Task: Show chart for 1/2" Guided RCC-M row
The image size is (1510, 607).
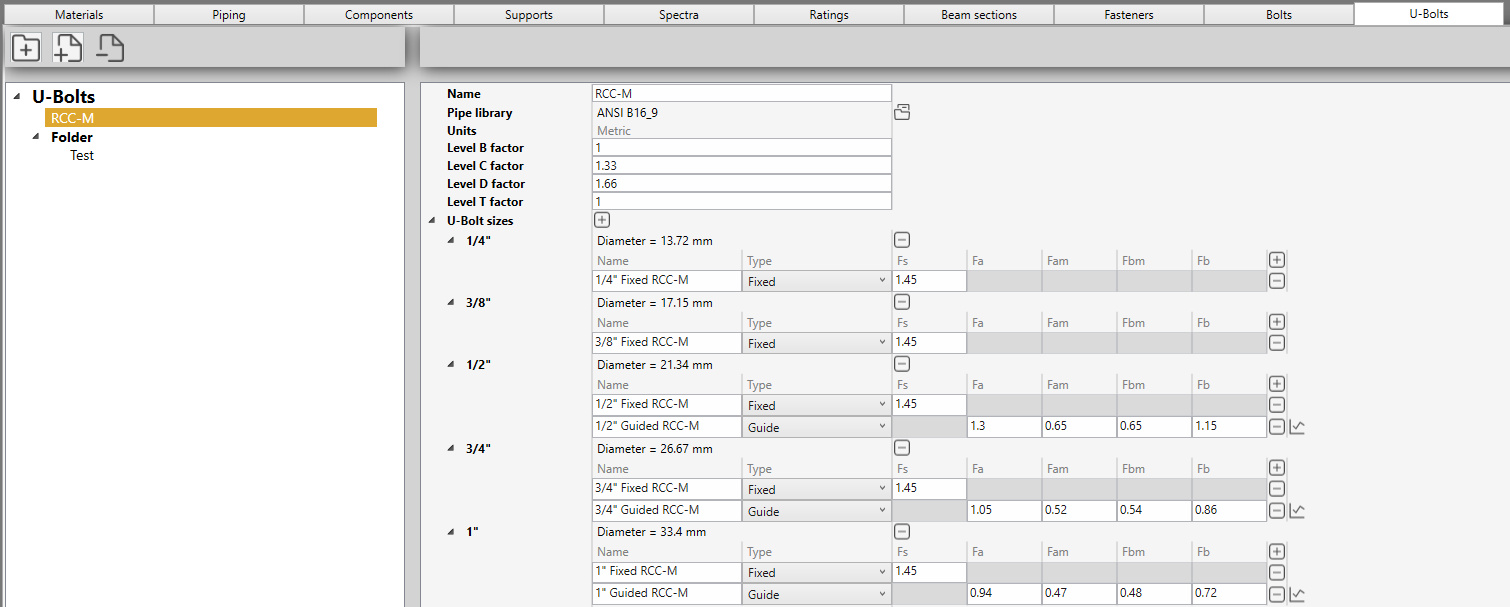Action: click(x=1297, y=427)
